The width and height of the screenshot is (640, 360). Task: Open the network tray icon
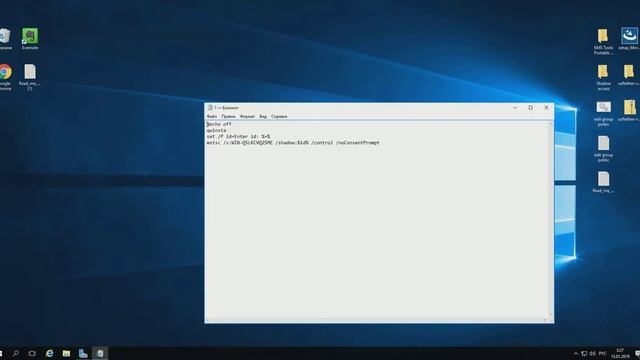point(584,353)
